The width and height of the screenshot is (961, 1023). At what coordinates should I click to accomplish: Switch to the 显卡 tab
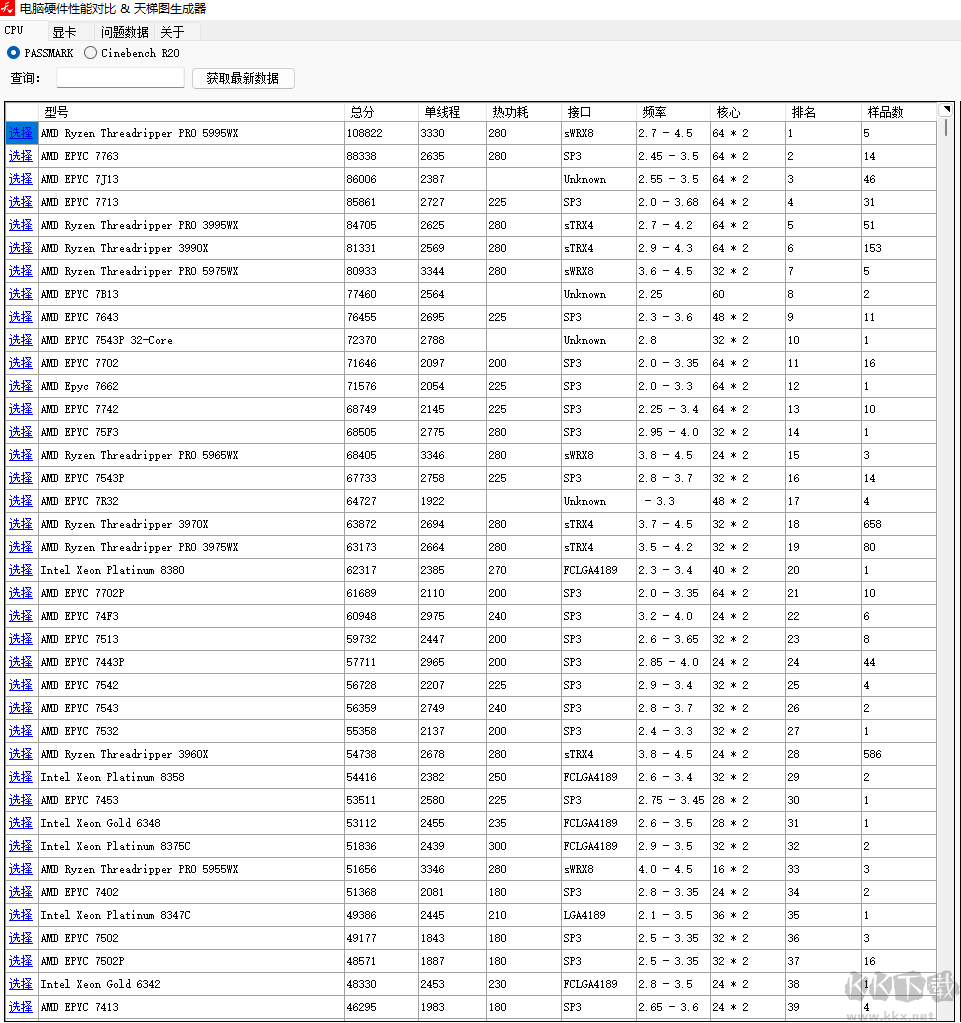[x=64, y=32]
